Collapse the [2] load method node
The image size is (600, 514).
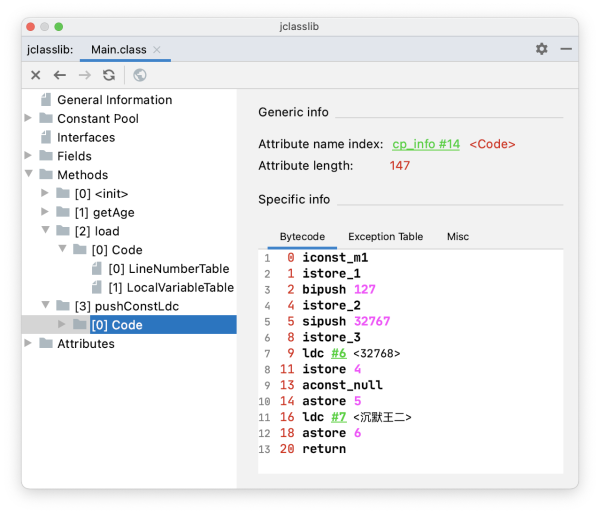tap(46, 231)
